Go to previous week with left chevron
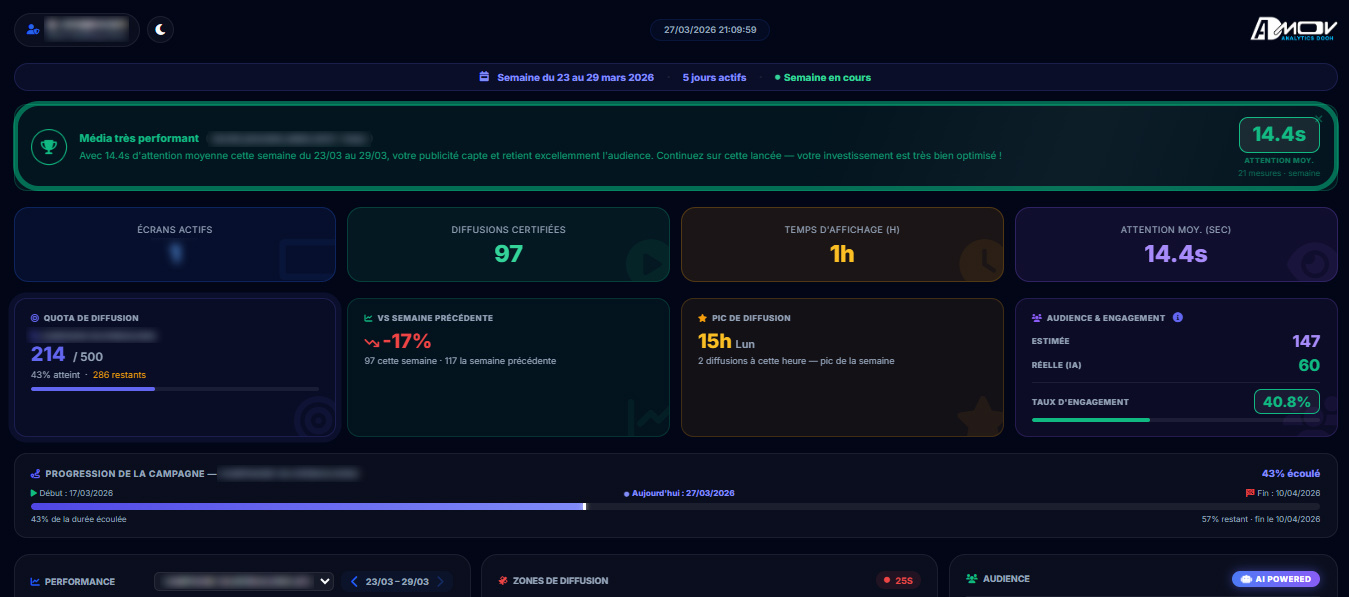The image size is (1349, 597). [354, 581]
